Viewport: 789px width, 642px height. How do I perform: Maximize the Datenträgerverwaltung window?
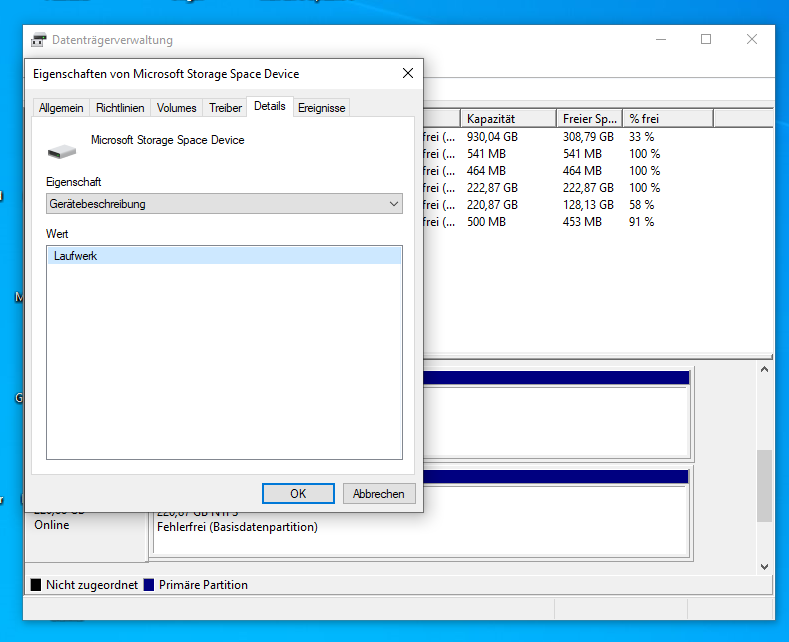(x=706, y=39)
